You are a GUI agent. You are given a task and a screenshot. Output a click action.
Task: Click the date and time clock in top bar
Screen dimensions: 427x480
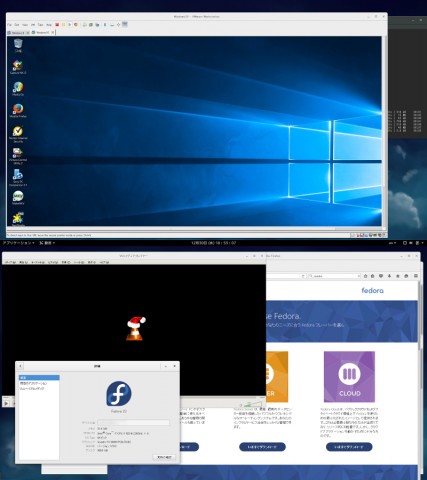(x=213, y=243)
